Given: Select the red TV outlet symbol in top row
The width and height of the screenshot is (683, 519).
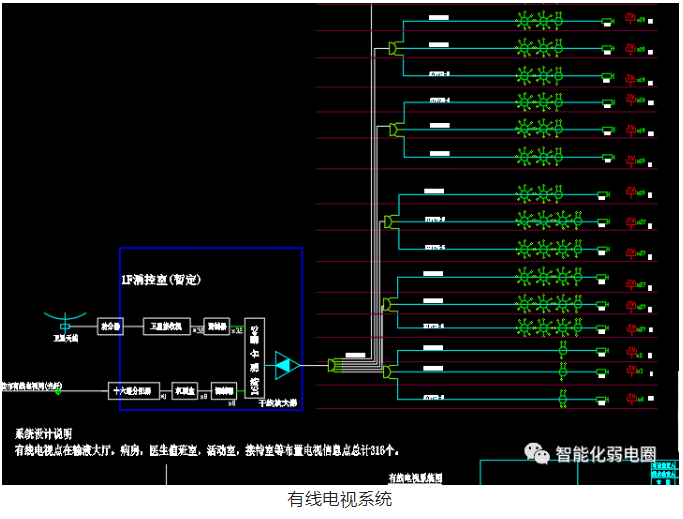Looking at the screenshot, I should (630, 20).
